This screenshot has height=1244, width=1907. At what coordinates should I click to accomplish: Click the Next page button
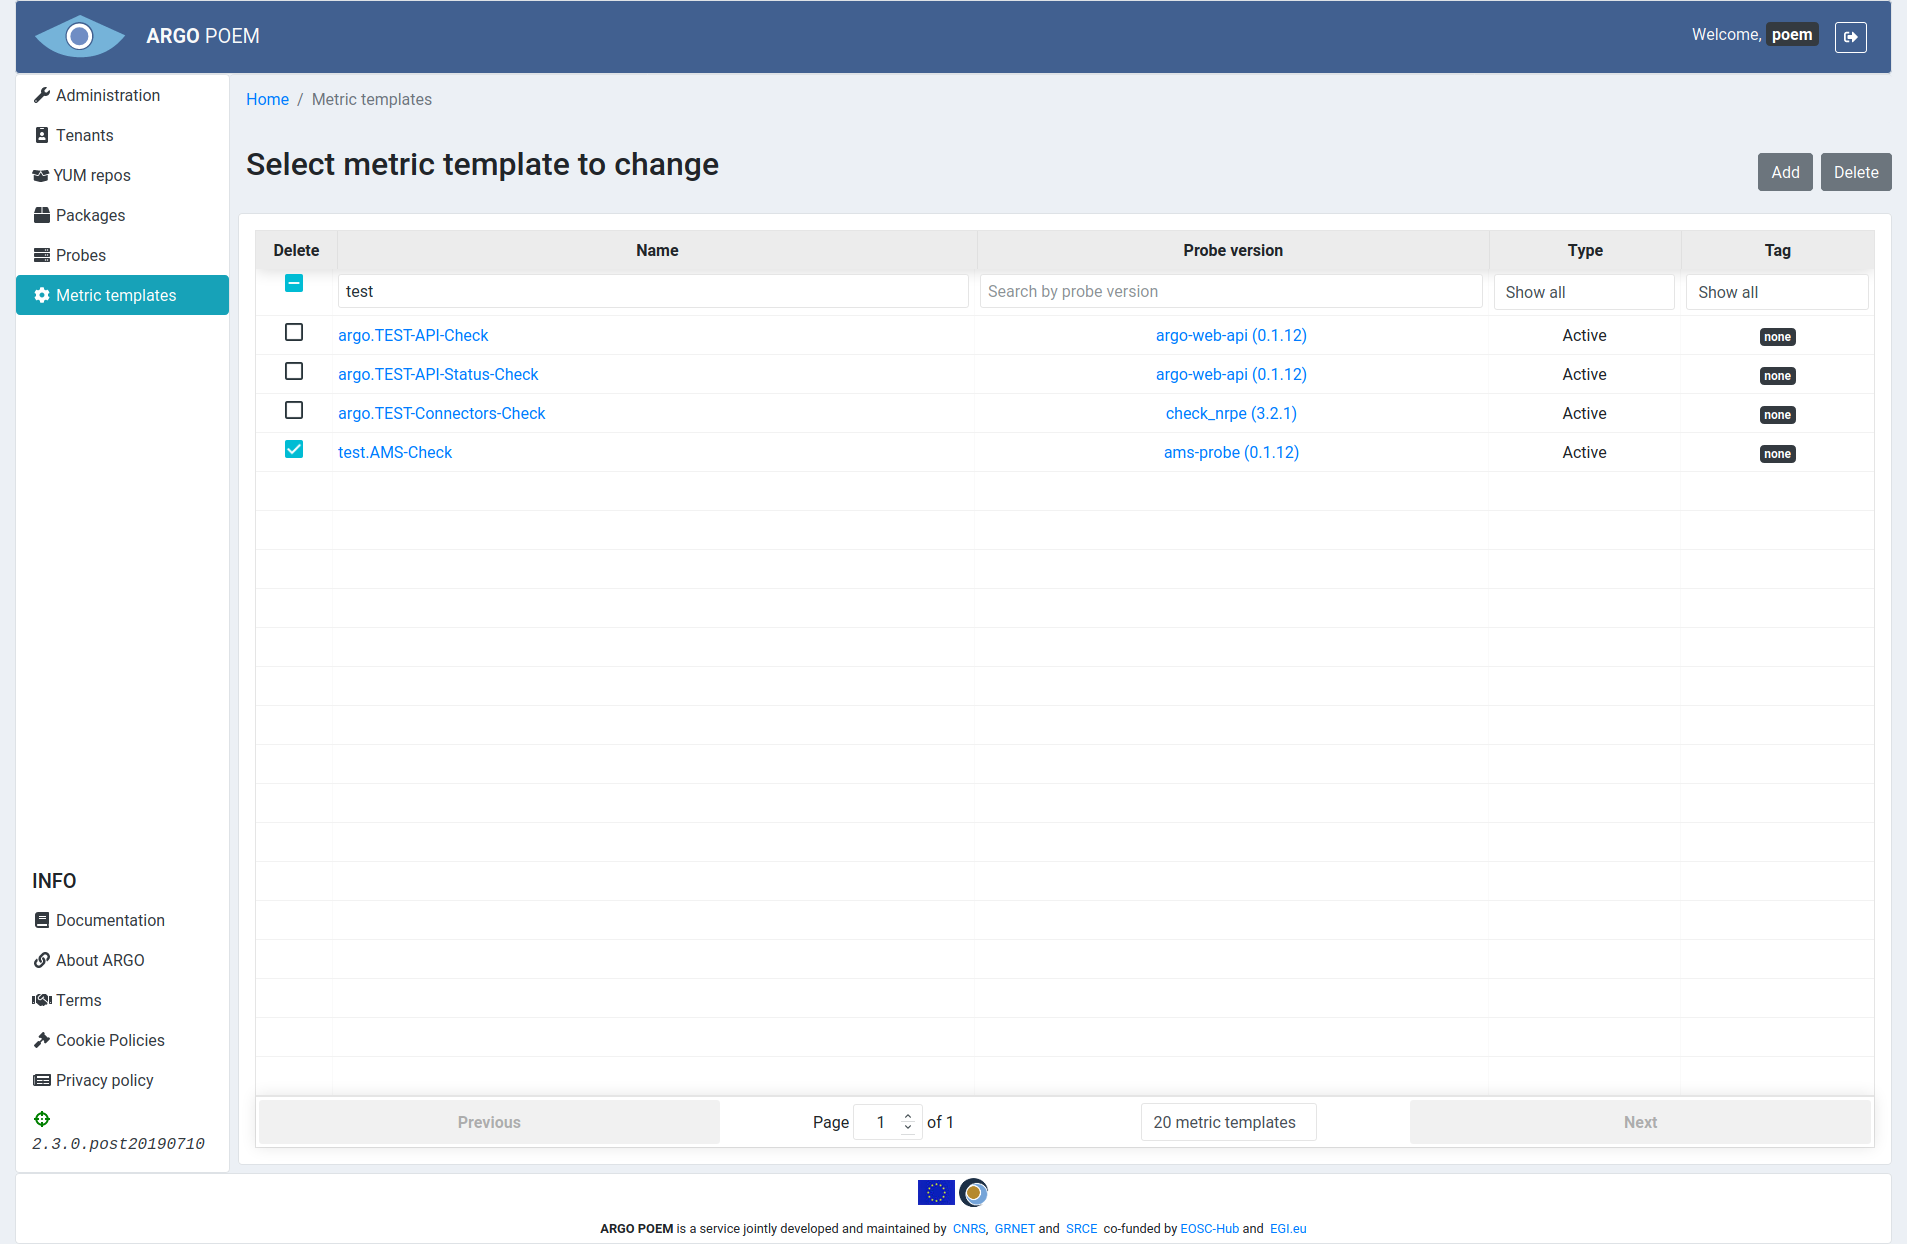[1640, 1122]
